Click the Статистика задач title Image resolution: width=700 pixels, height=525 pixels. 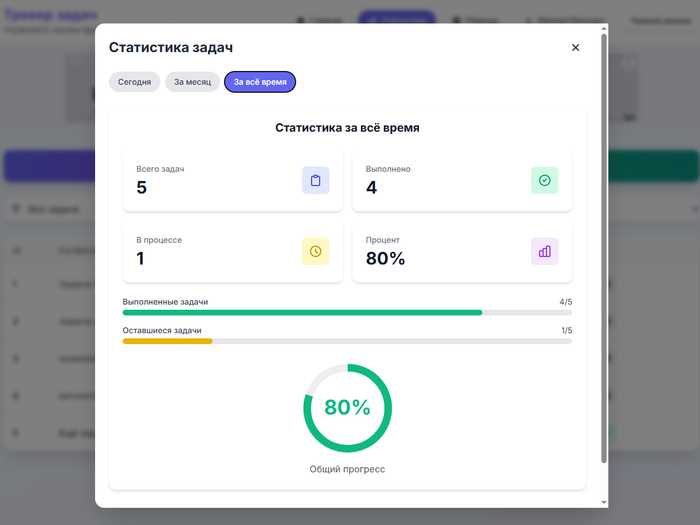(171, 47)
